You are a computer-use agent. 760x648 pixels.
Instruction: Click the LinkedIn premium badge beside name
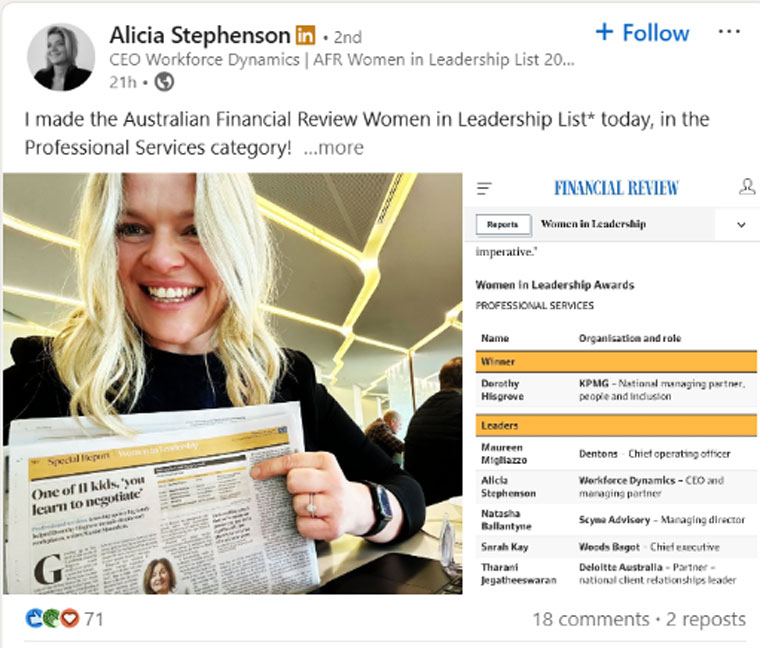click(305, 35)
